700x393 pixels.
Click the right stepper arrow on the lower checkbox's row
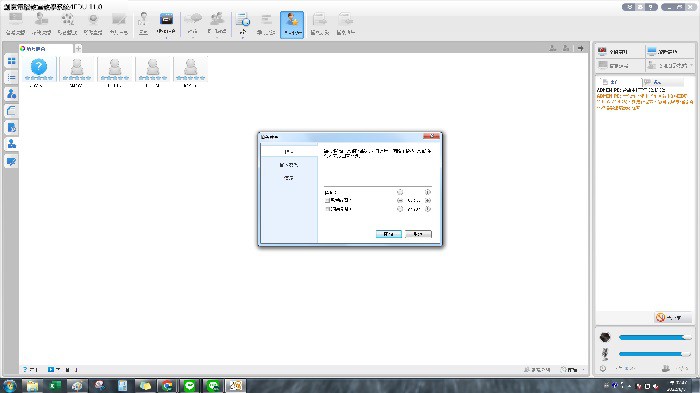428,209
